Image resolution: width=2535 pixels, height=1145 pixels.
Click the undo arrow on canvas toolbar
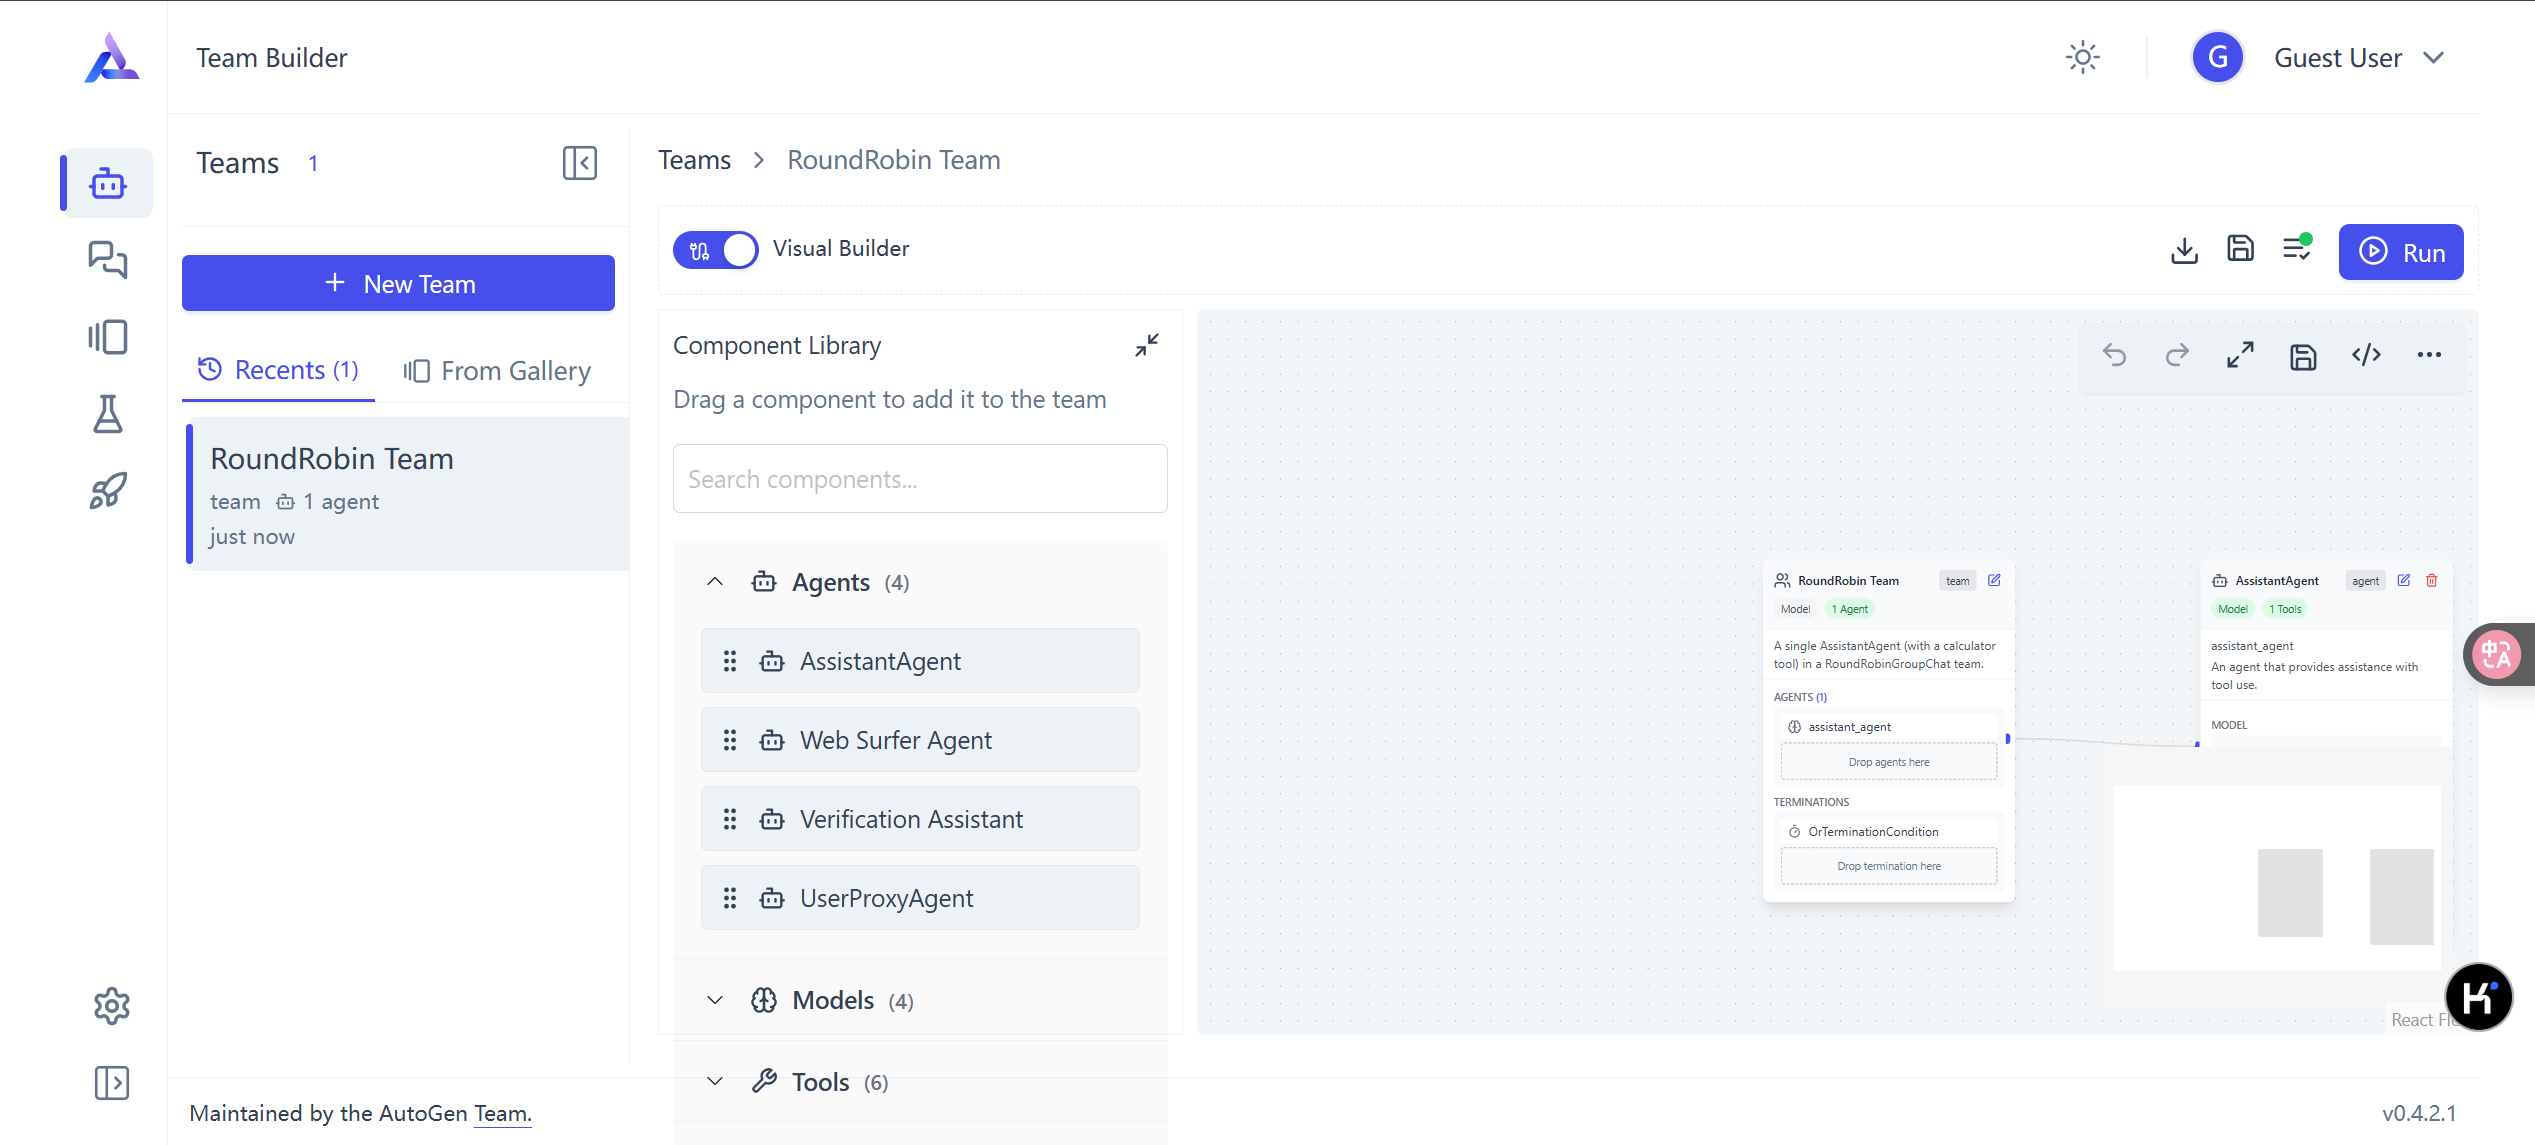coord(2114,355)
